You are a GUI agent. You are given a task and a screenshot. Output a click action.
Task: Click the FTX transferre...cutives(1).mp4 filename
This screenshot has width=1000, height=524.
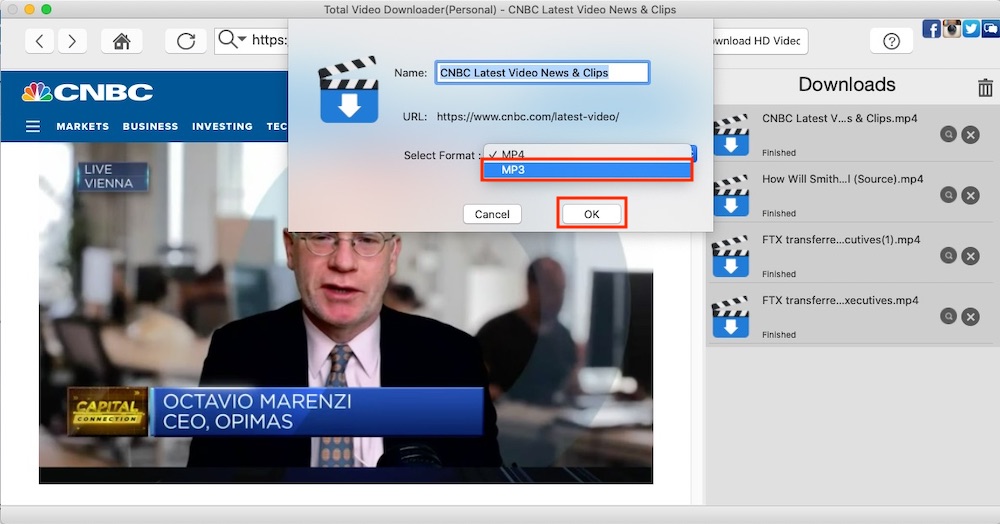841,240
